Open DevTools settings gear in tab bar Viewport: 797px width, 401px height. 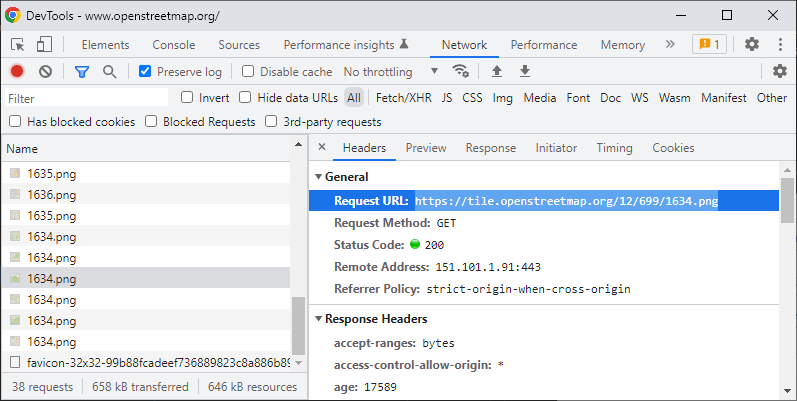click(752, 44)
